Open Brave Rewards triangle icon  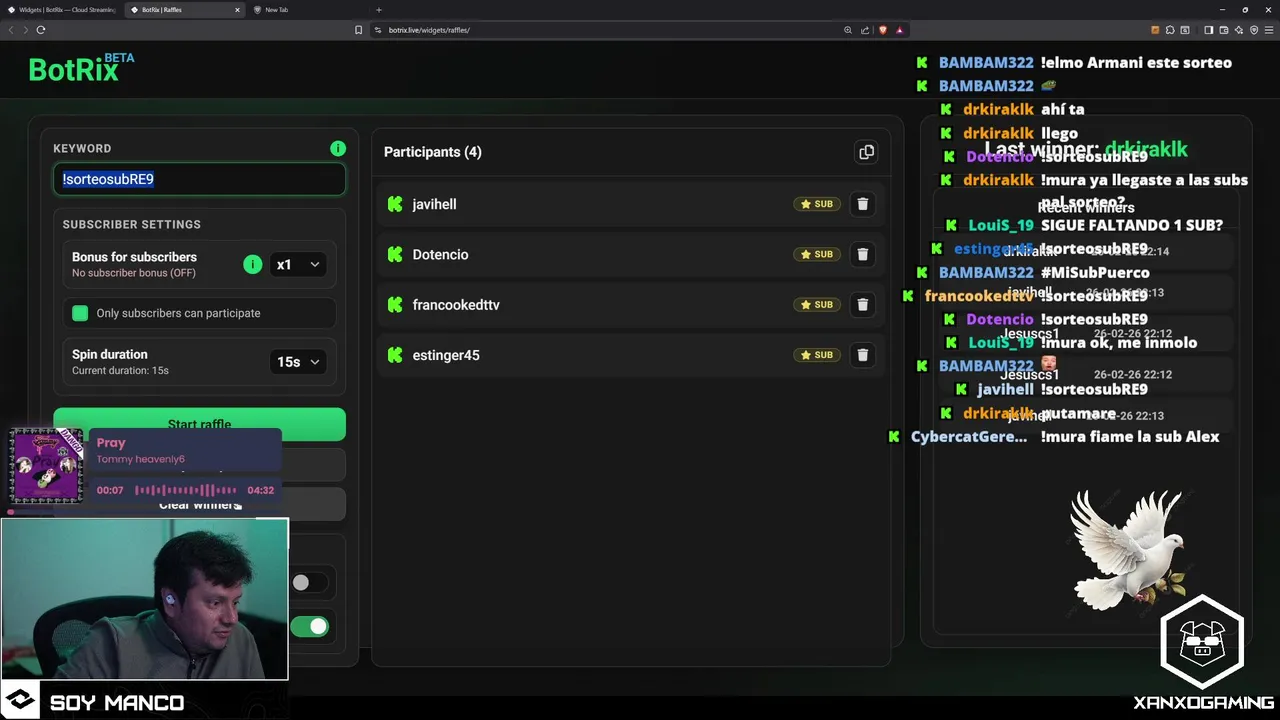click(900, 30)
